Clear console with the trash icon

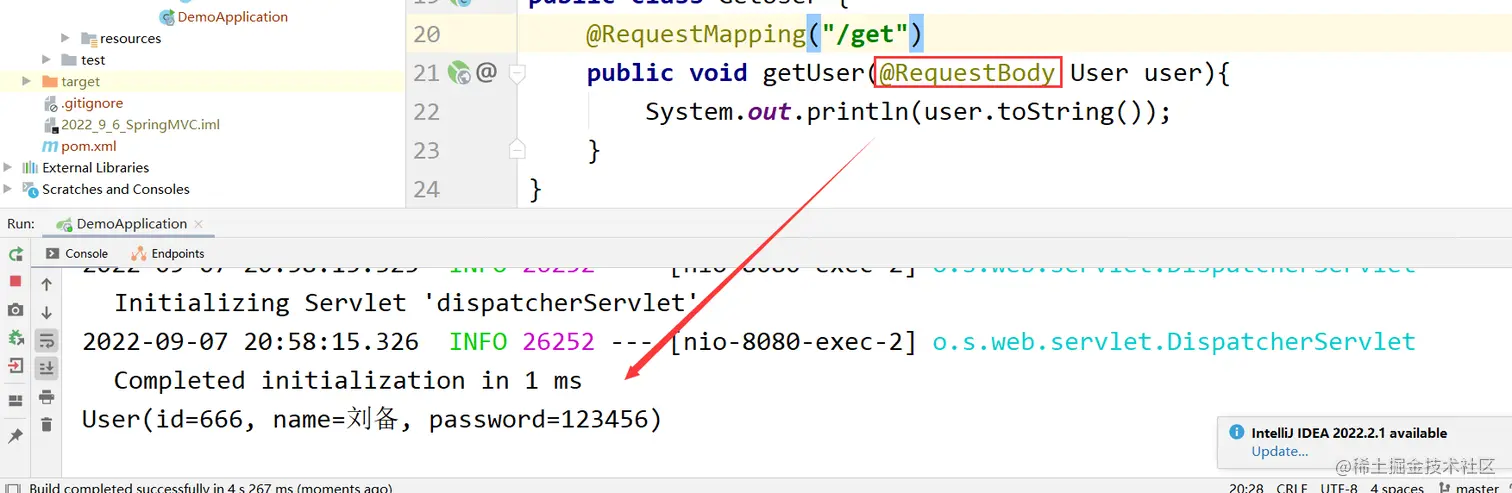click(x=46, y=425)
